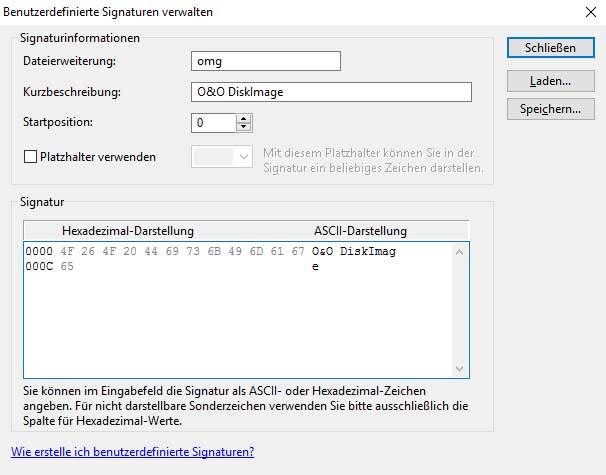Click hex byte 67 ending the first row
This screenshot has height=475, width=606.
pyautogui.click(x=298, y=251)
